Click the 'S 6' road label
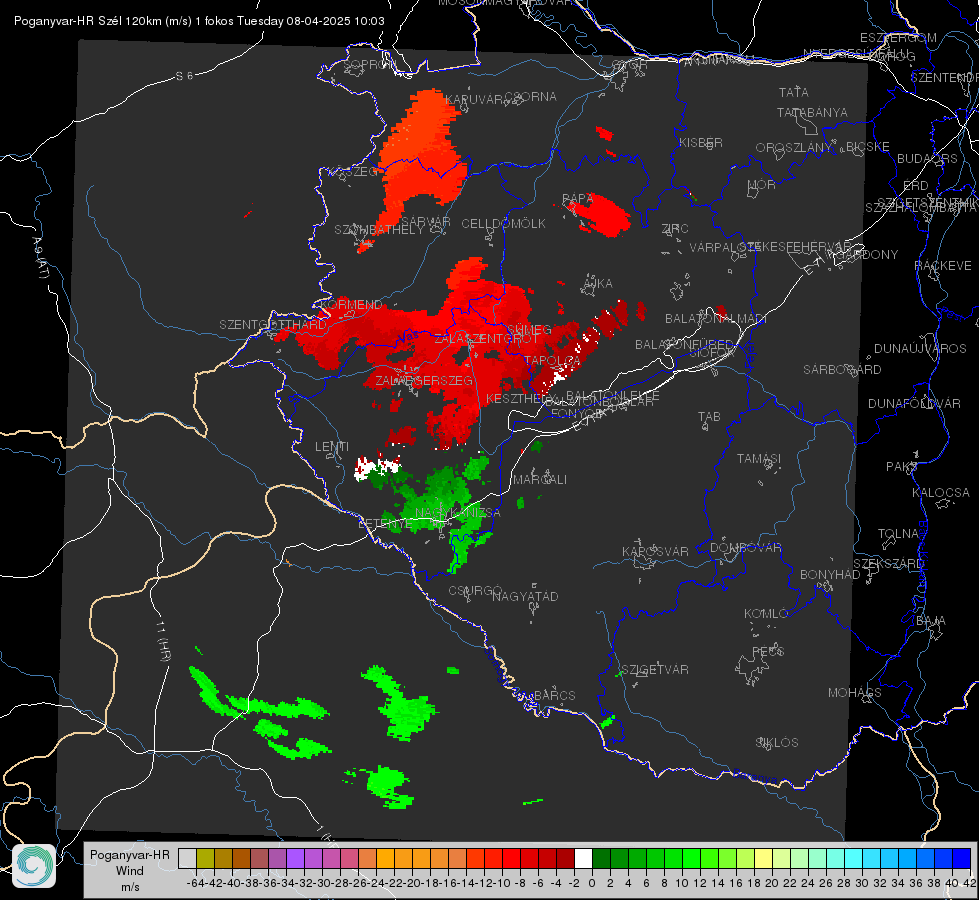This screenshot has height=900, width=979. 185,76
